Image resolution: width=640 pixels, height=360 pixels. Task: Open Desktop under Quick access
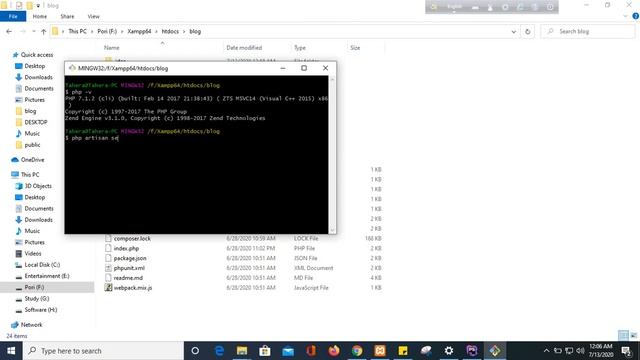tap(30, 66)
